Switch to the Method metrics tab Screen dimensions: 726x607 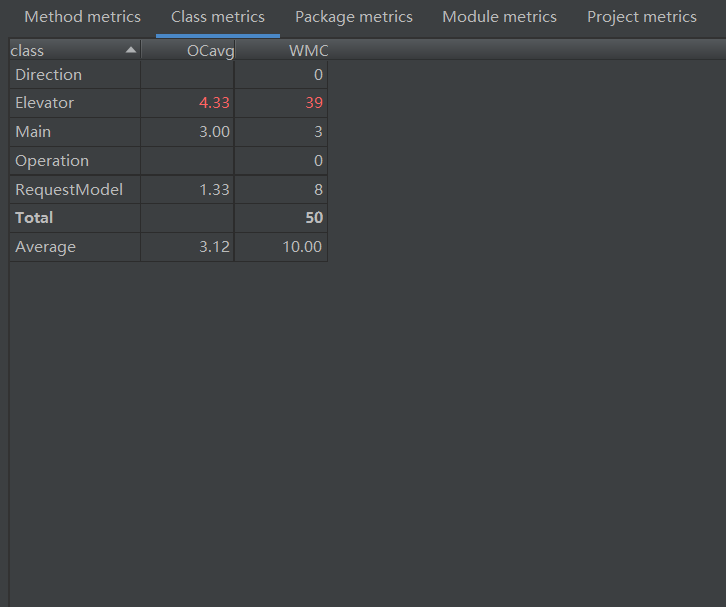[82, 17]
